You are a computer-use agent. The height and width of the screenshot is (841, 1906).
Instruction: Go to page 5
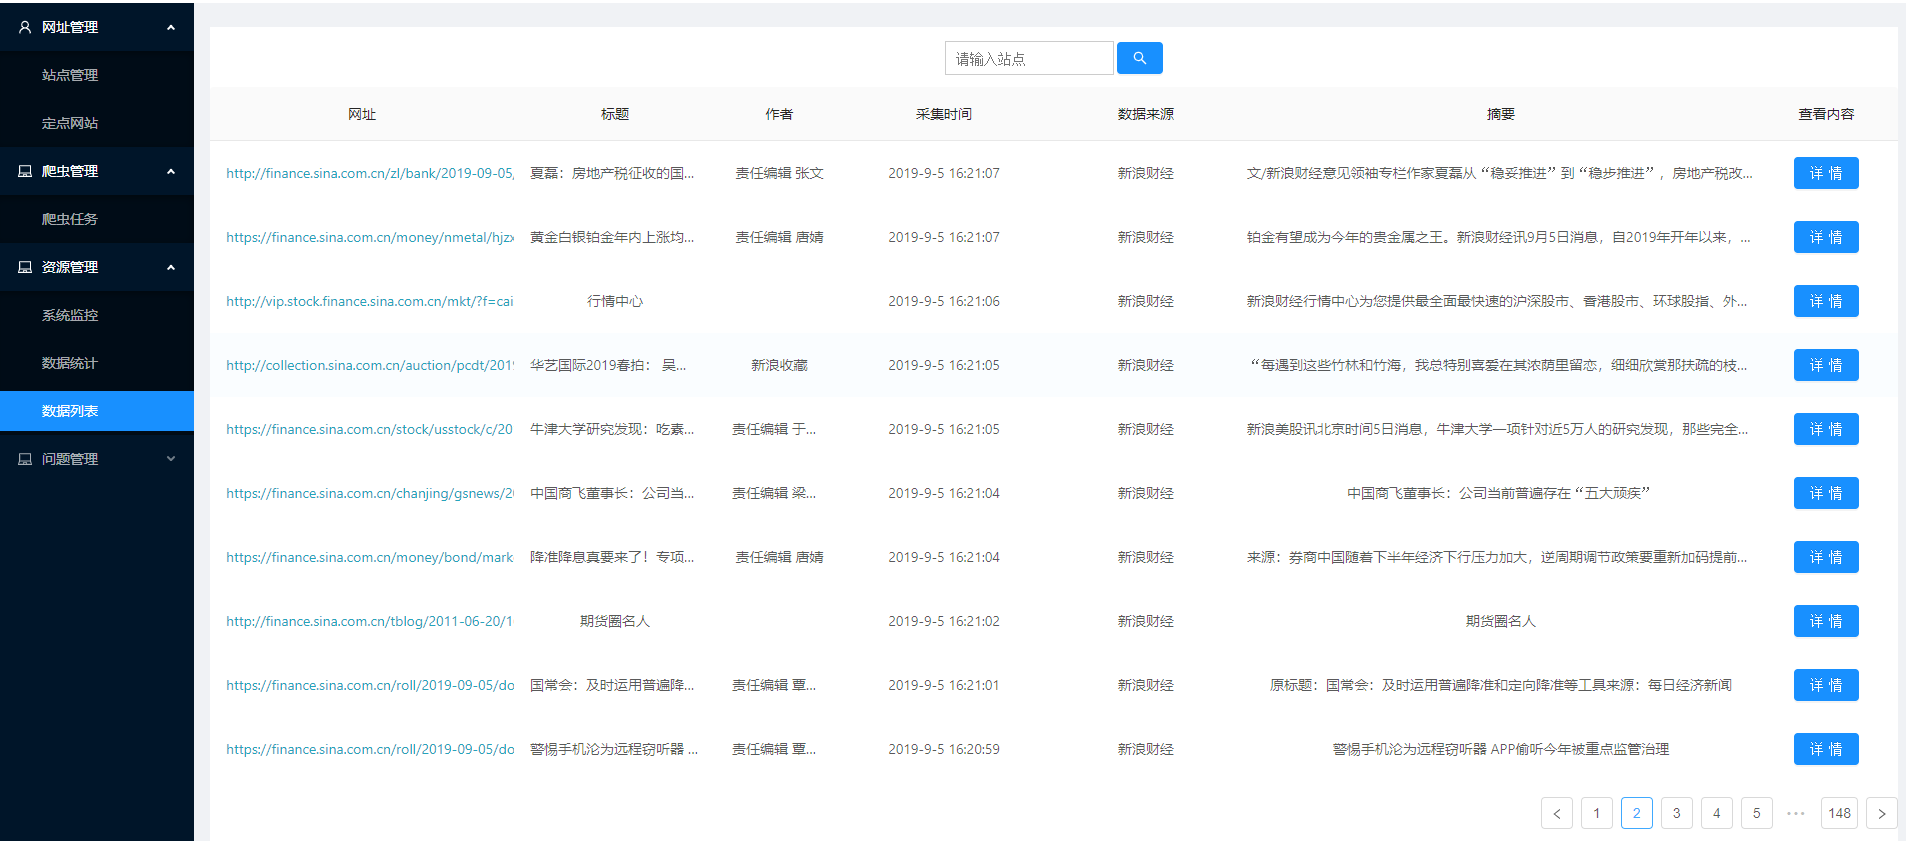[x=1757, y=813]
